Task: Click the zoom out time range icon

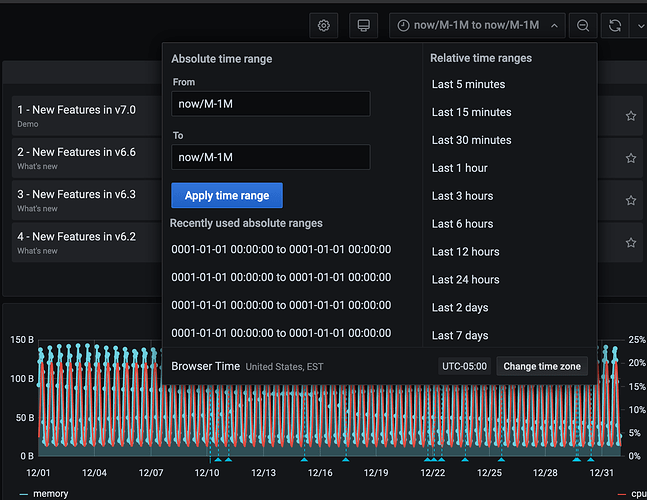Action: (583, 26)
